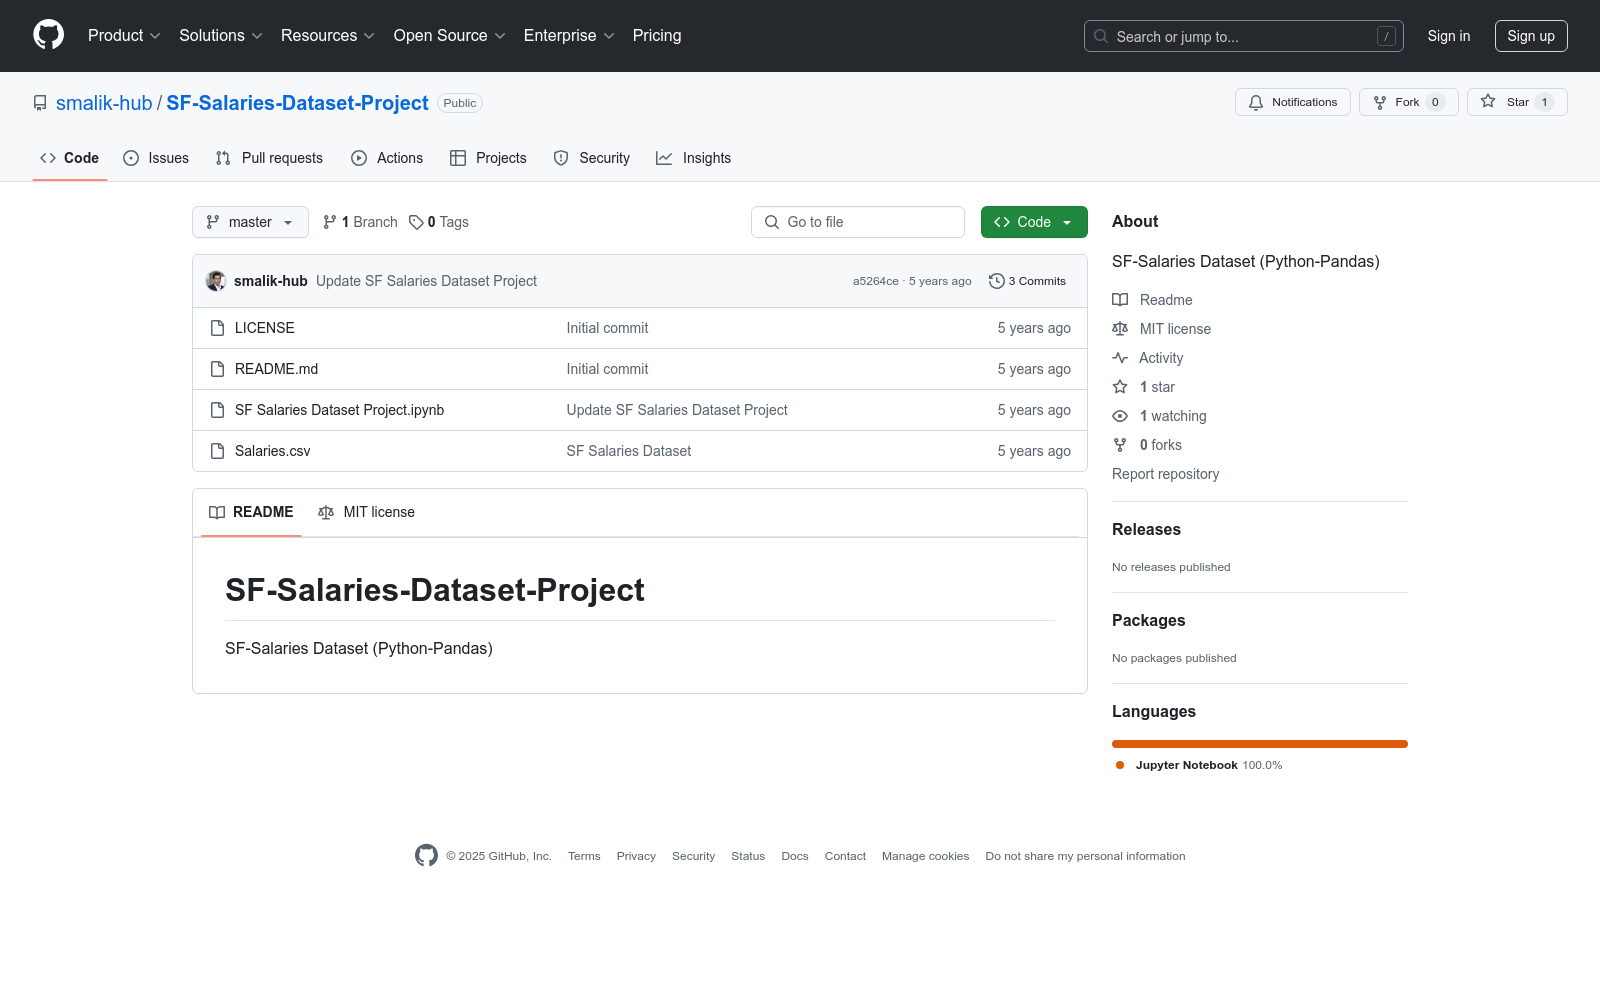Switch to the Insights tab
1600x1000 pixels.
(x=694, y=158)
